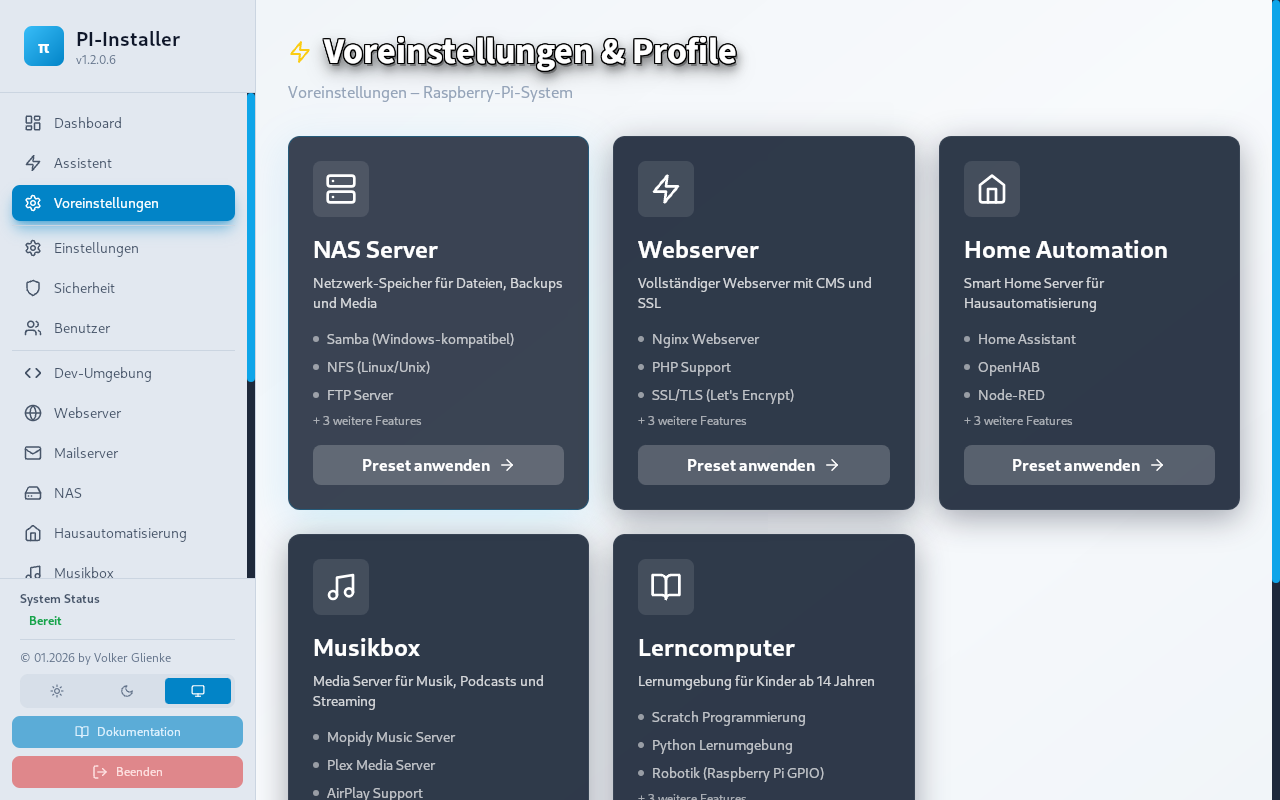Switch to dark theme with moon toggle
1280x800 pixels.
[127, 691]
